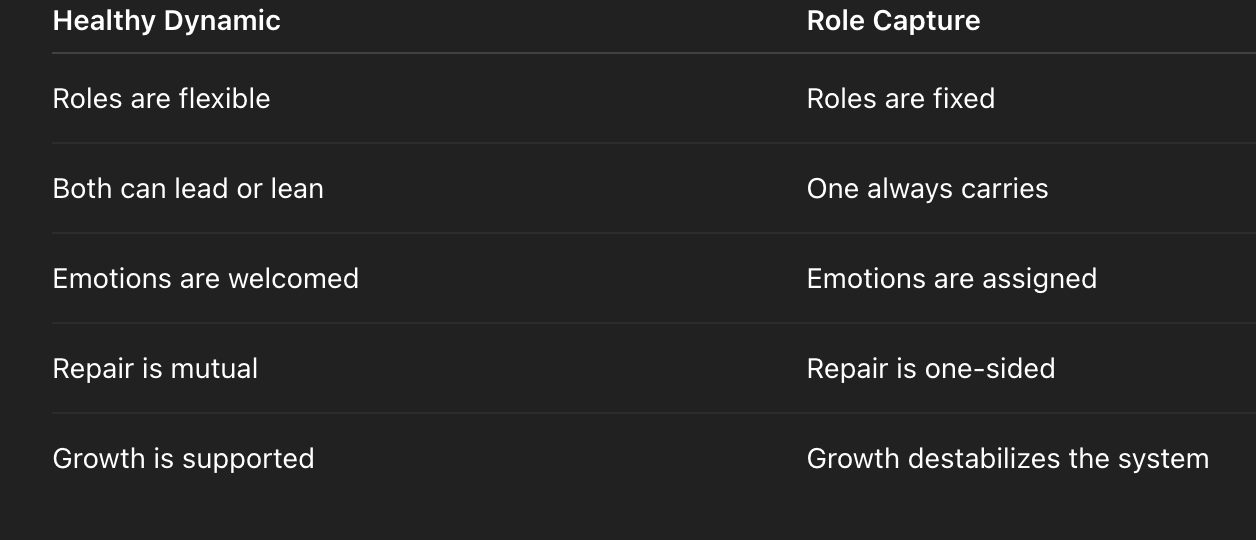Select the Roles are flexible cell
The image size is (1256, 540).
pyautogui.click(x=161, y=98)
